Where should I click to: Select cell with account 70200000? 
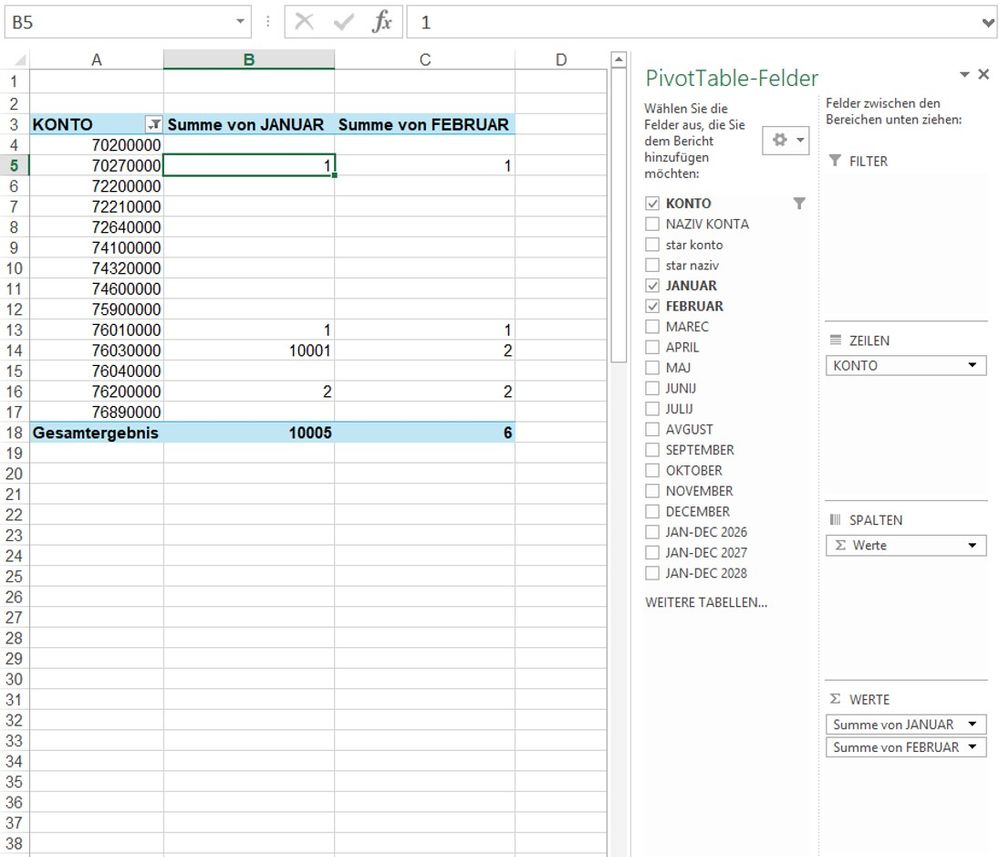coord(96,145)
